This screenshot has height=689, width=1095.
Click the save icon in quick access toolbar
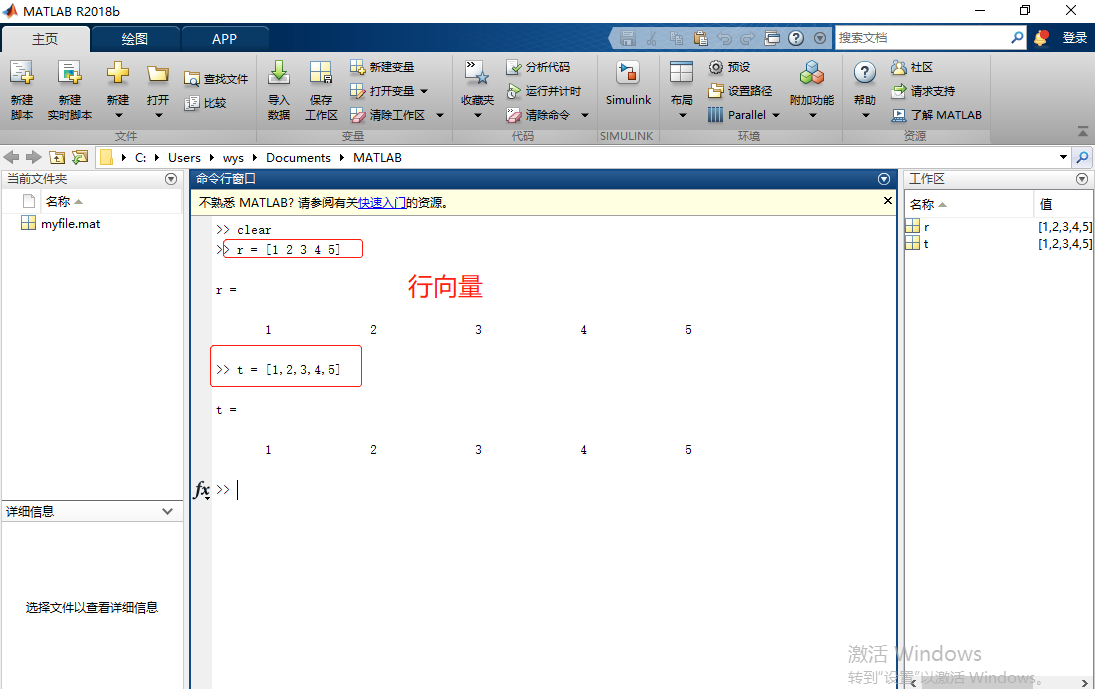[x=627, y=38]
